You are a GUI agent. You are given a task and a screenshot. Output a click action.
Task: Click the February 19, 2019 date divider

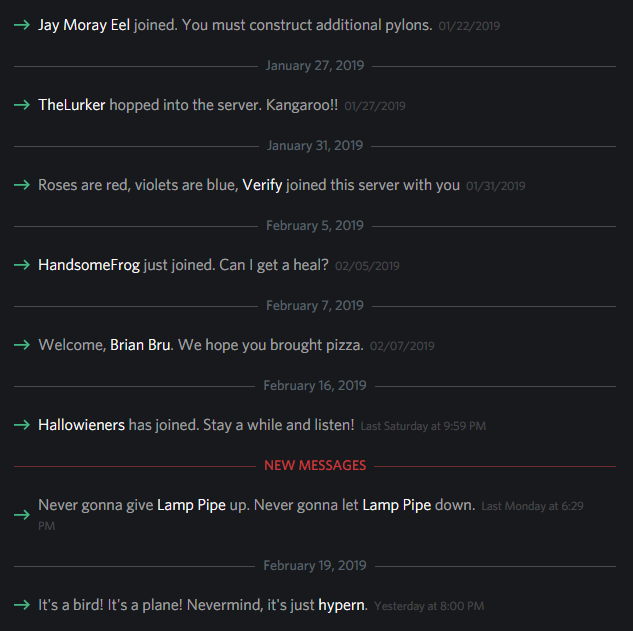tap(315, 566)
